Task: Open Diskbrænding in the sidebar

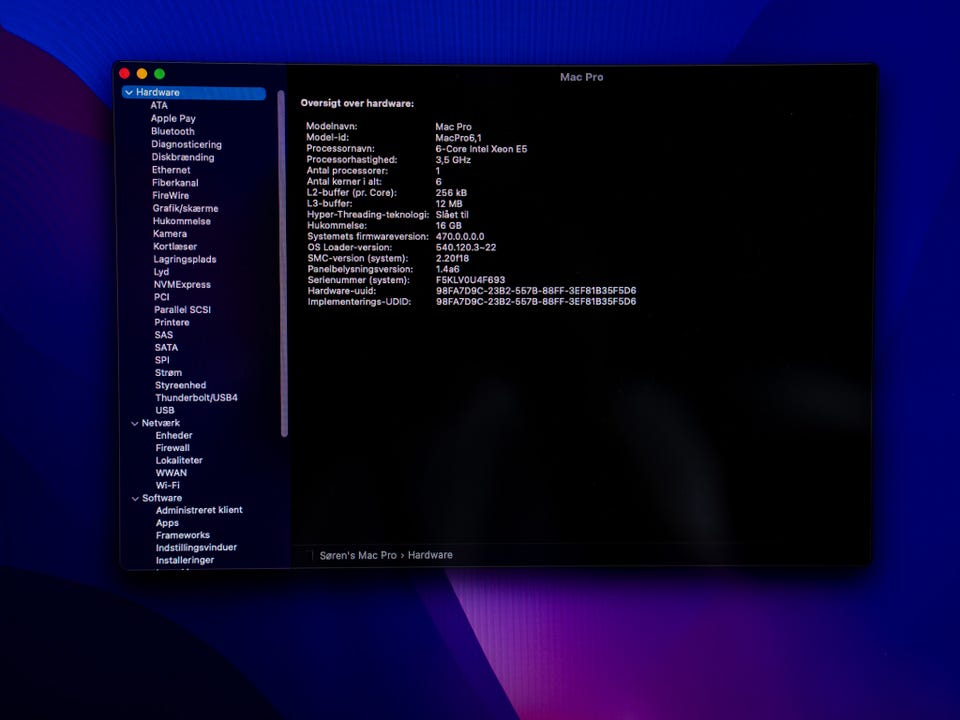Action: 182,157
